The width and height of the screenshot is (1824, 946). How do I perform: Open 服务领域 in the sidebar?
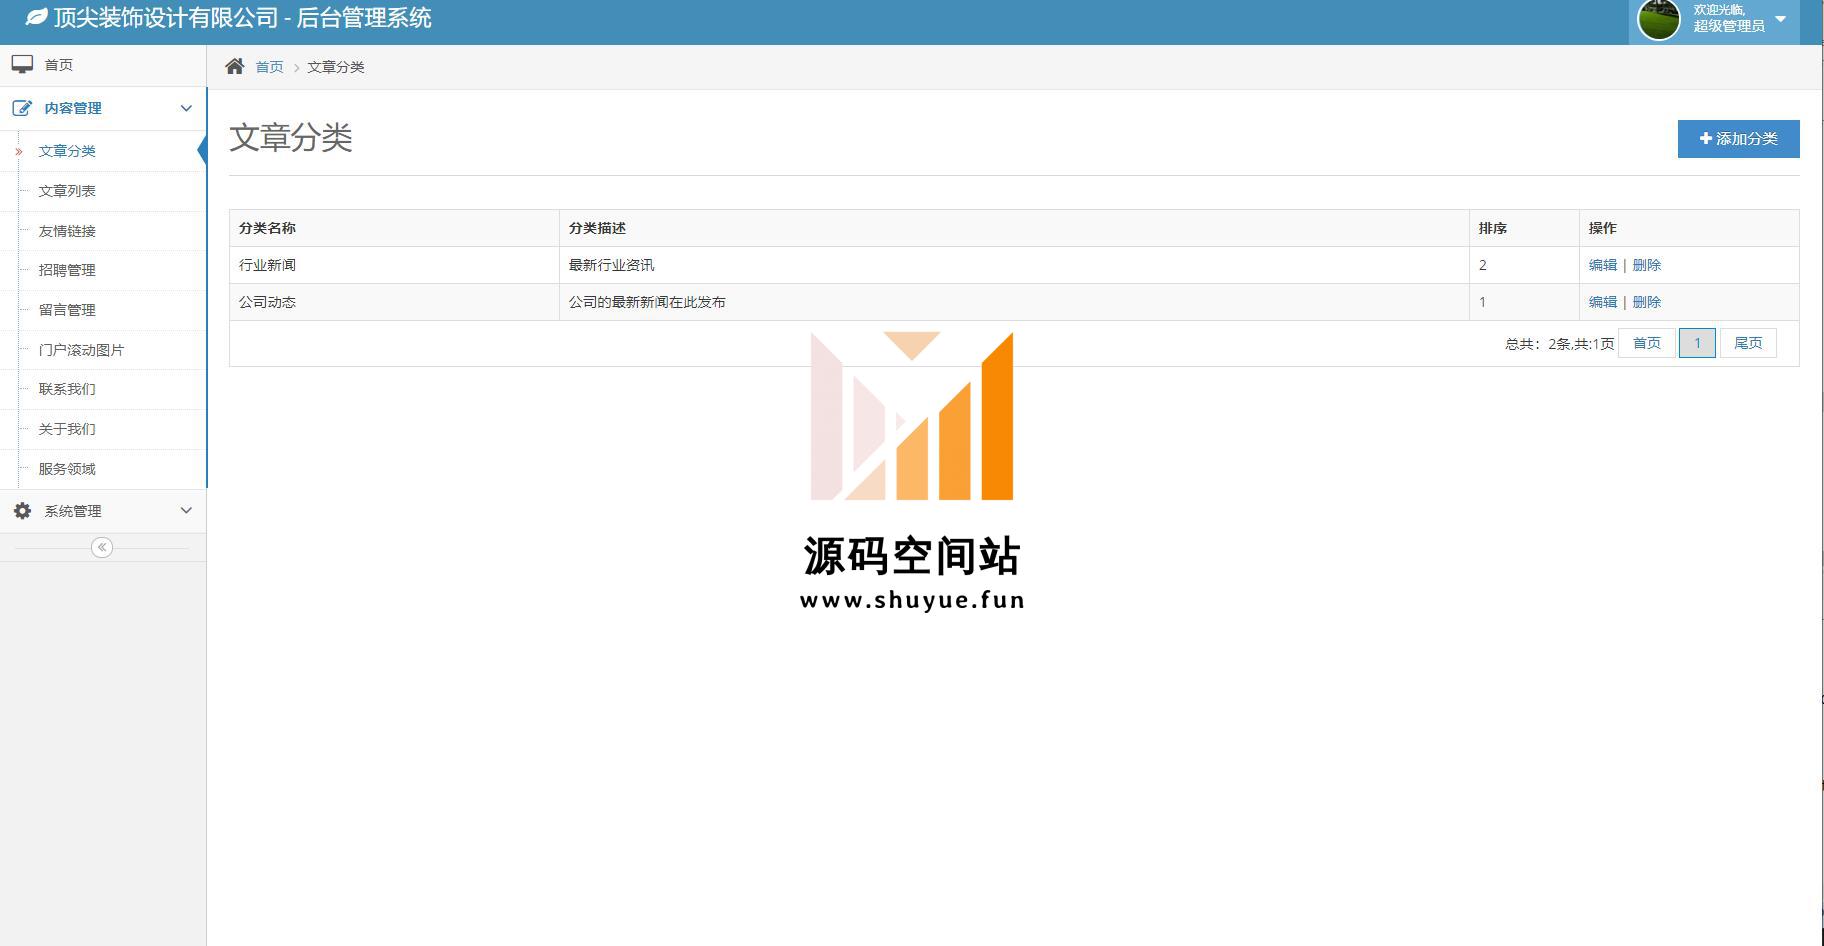coord(103,469)
